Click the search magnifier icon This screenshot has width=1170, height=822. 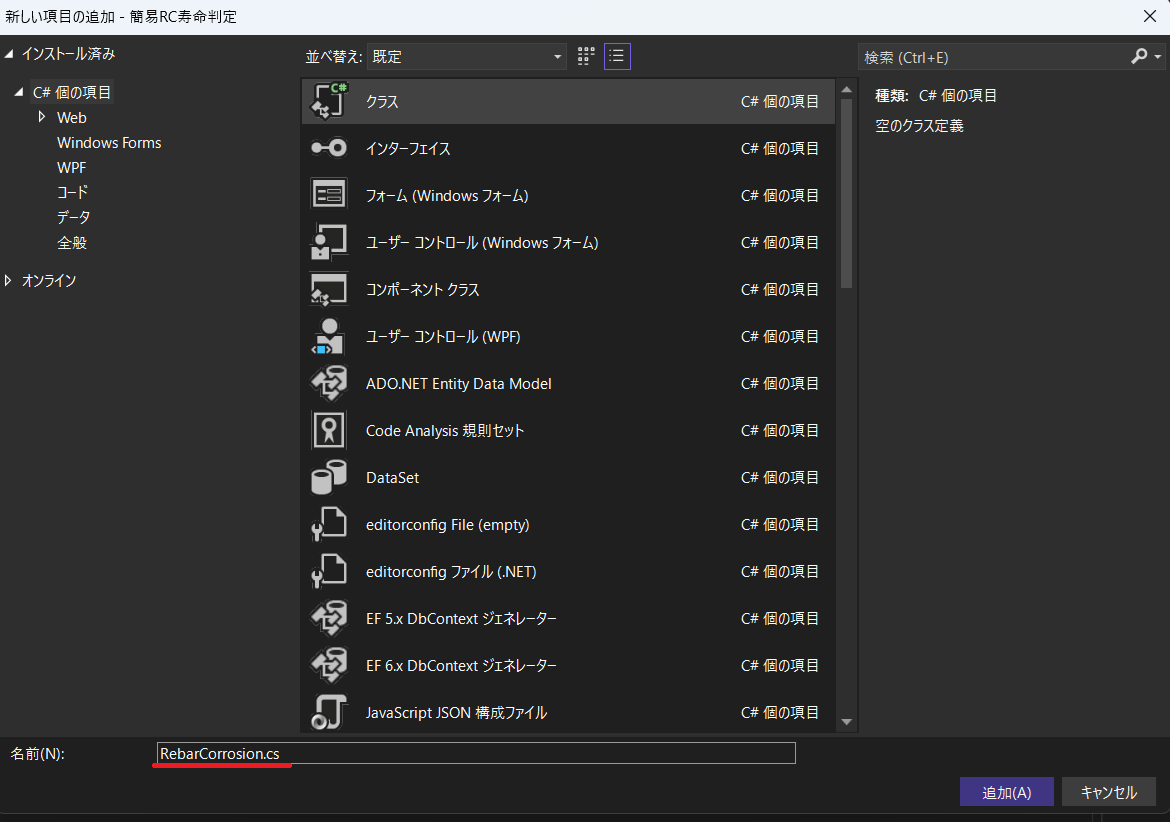pos(1139,57)
